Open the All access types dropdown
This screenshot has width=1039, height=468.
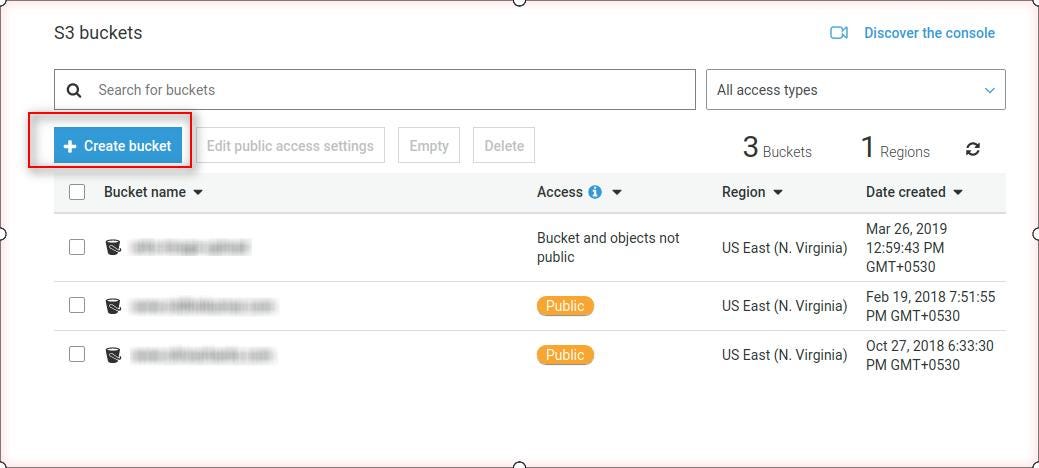tap(855, 89)
